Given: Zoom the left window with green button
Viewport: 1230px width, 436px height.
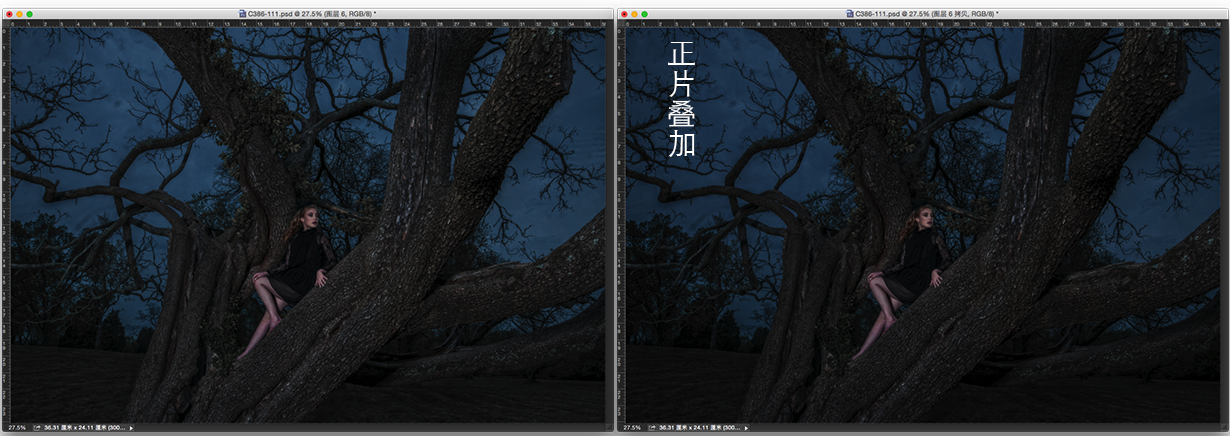Looking at the screenshot, I should 30,14.
